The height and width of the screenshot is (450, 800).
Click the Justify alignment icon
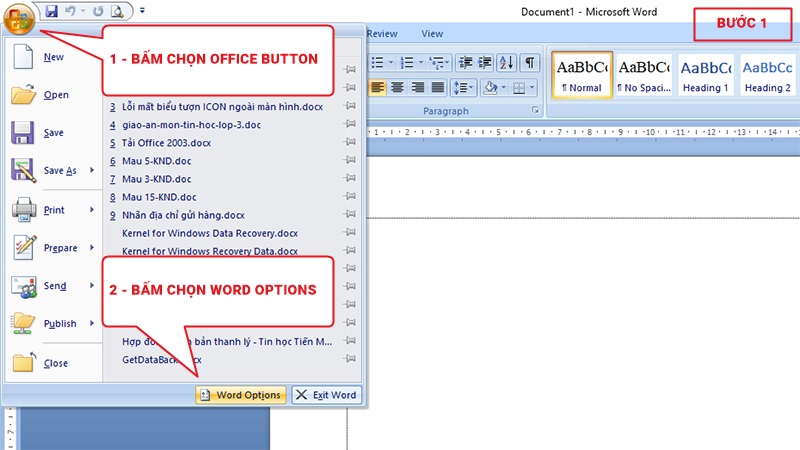point(436,88)
